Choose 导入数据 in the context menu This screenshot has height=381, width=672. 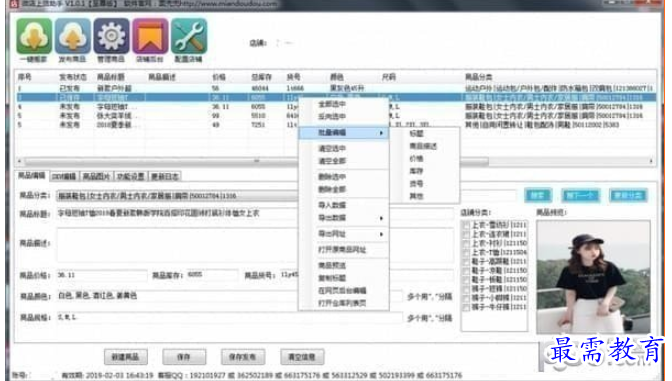[344, 205]
